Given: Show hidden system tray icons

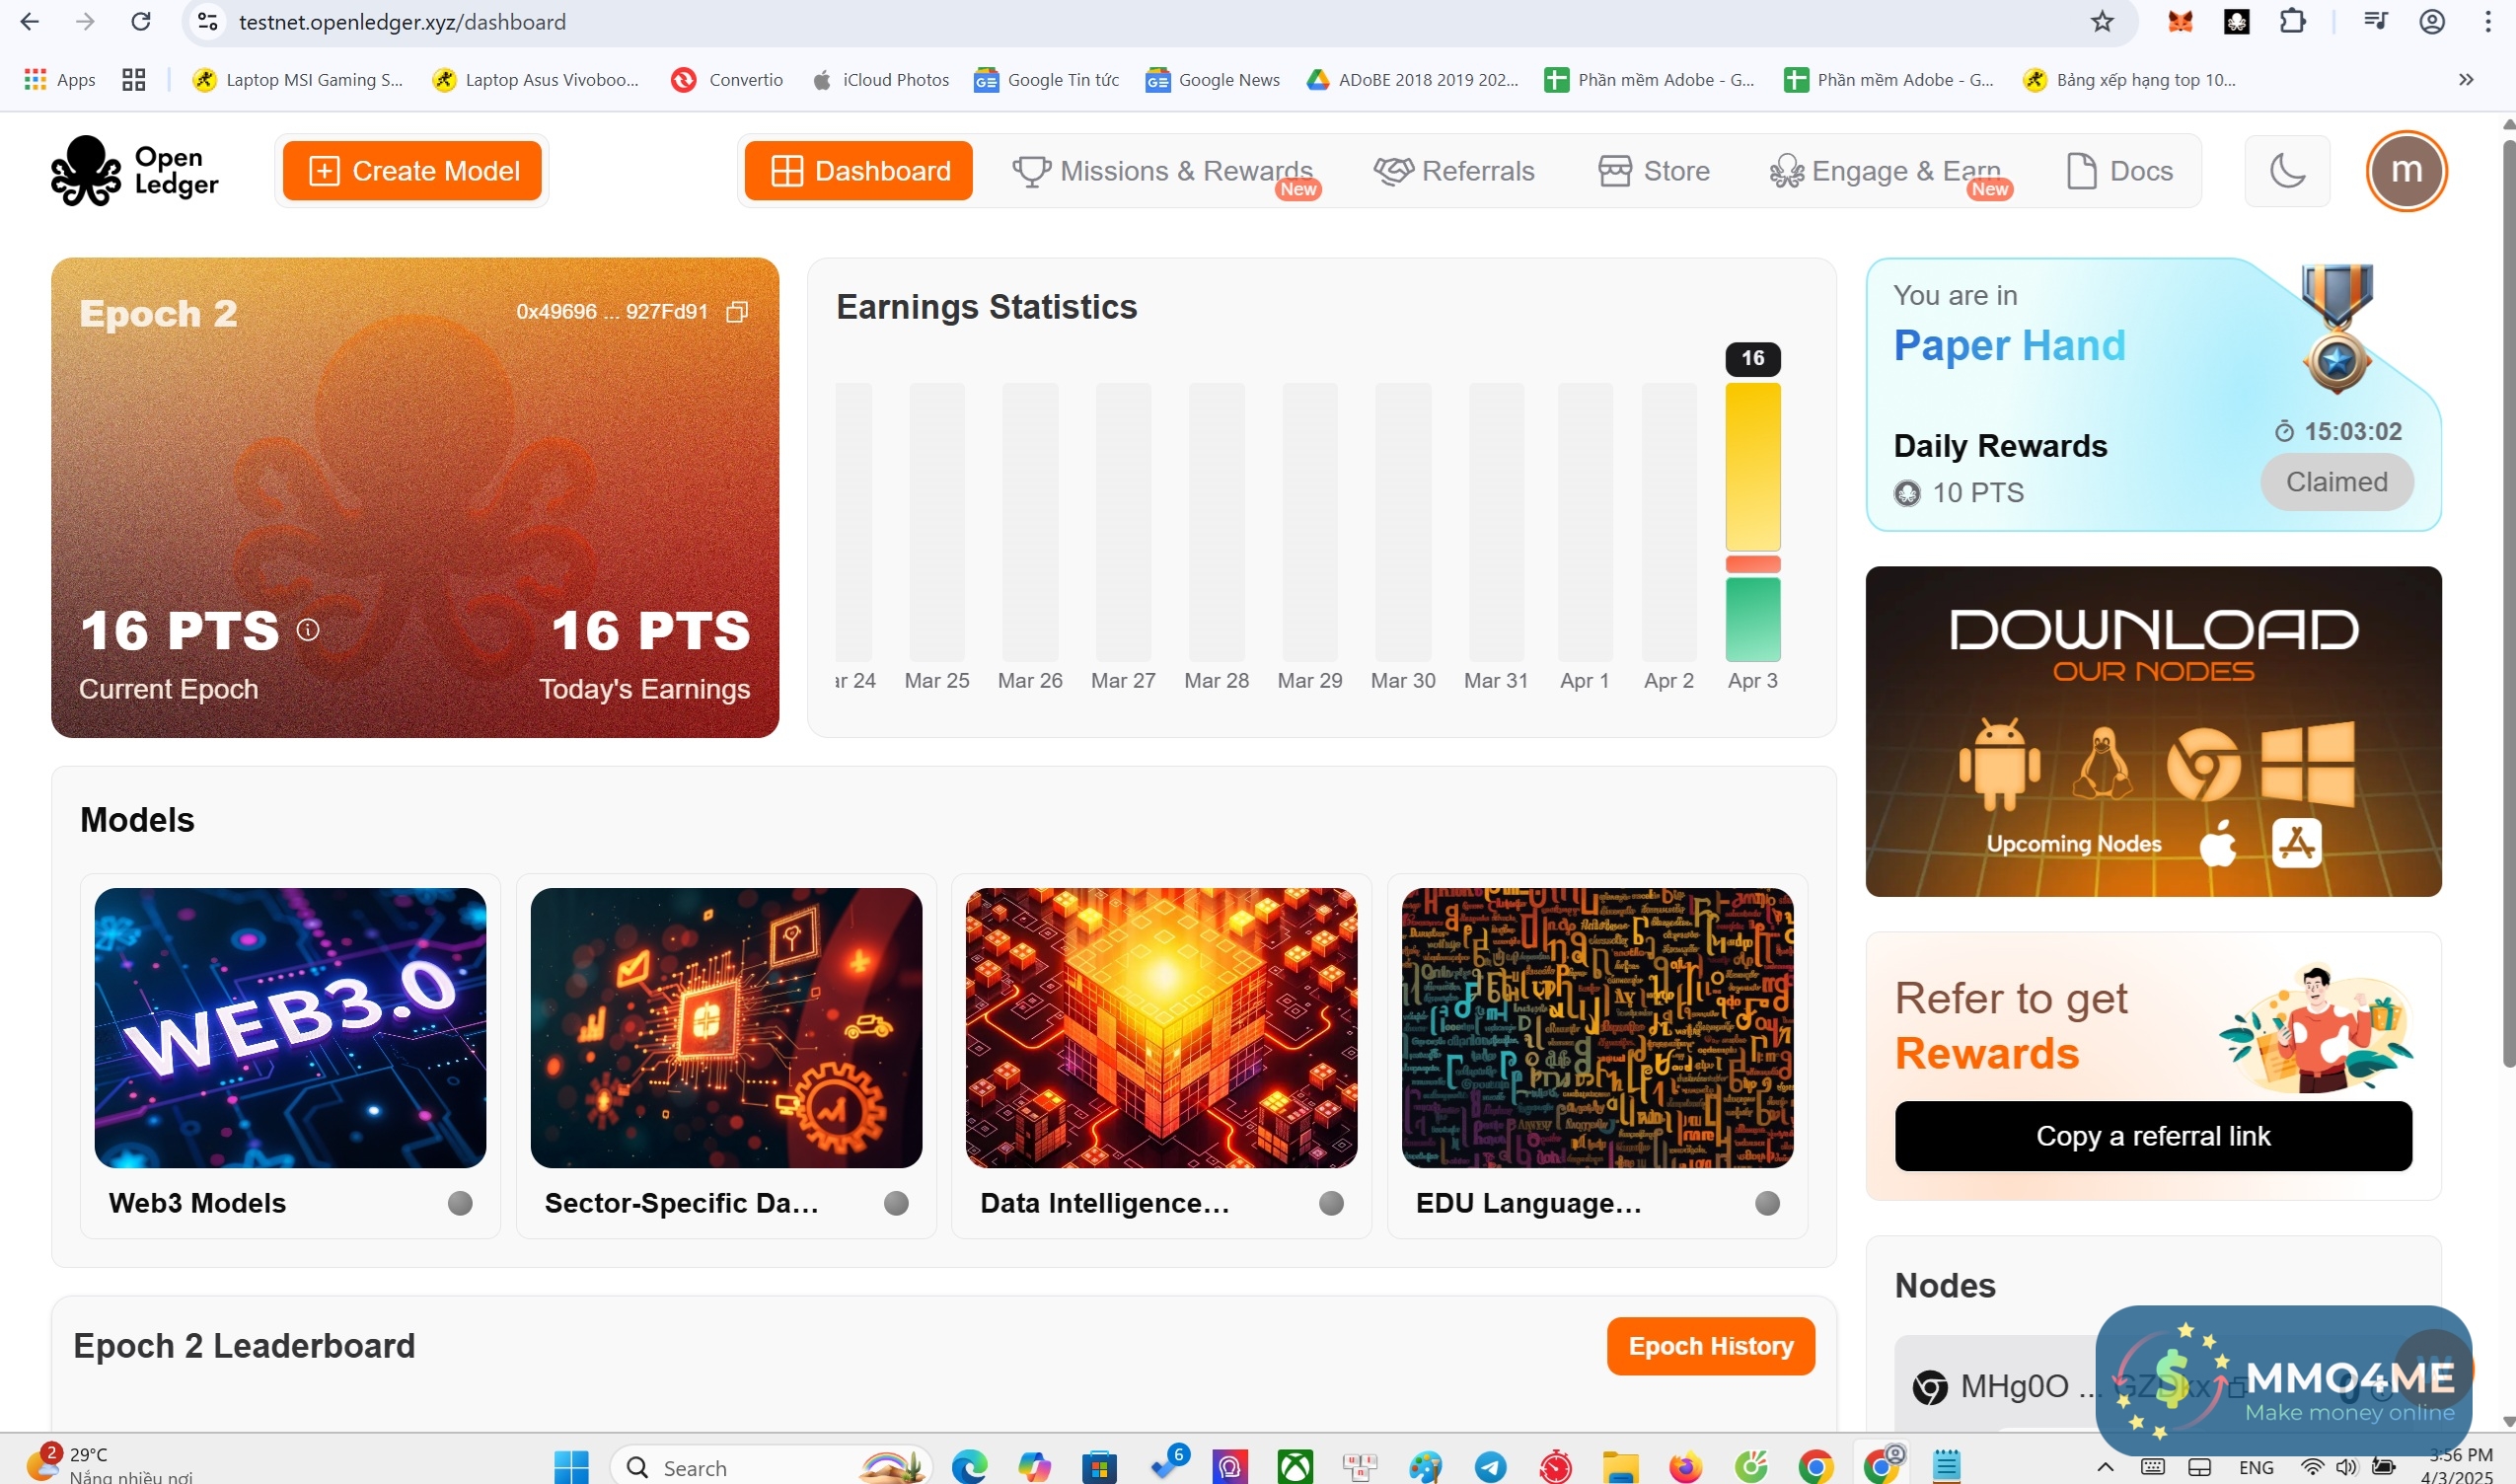Looking at the screenshot, I should 2105,1467.
